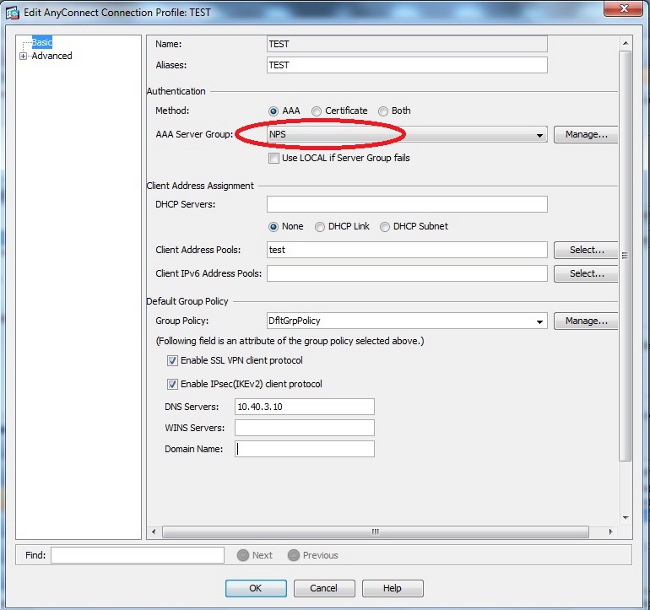Click the Previous find button

(x=313, y=555)
